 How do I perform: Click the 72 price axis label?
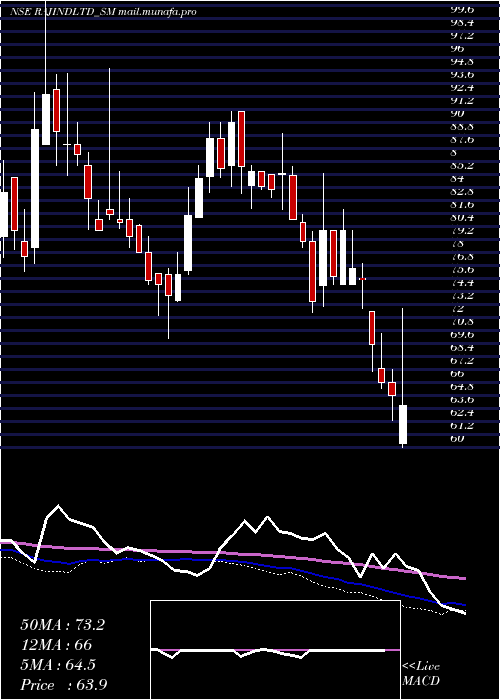click(x=458, y=308)
